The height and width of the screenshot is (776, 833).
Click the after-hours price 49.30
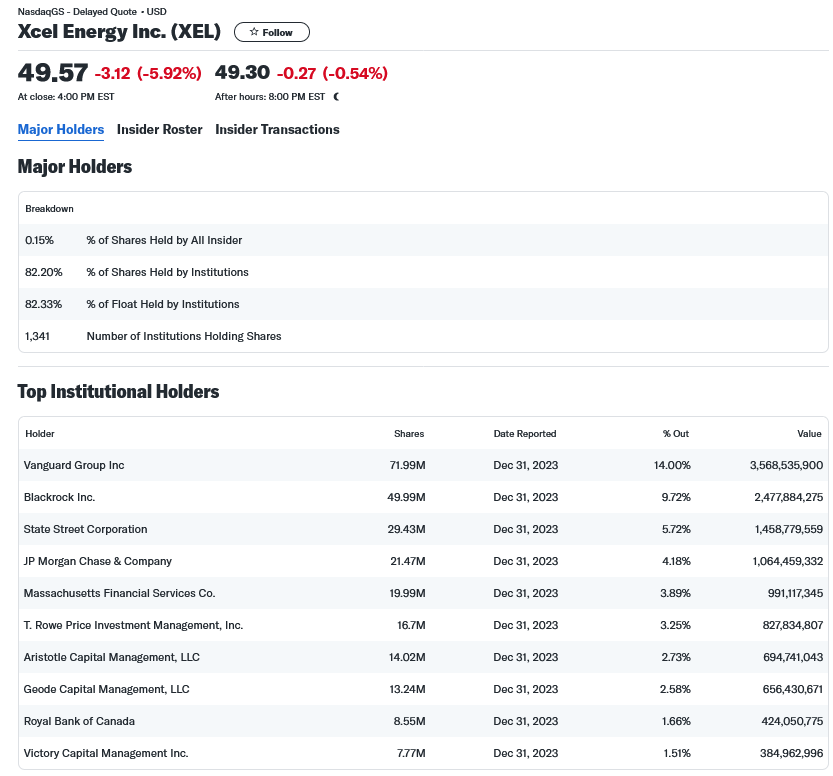point(242,72)
